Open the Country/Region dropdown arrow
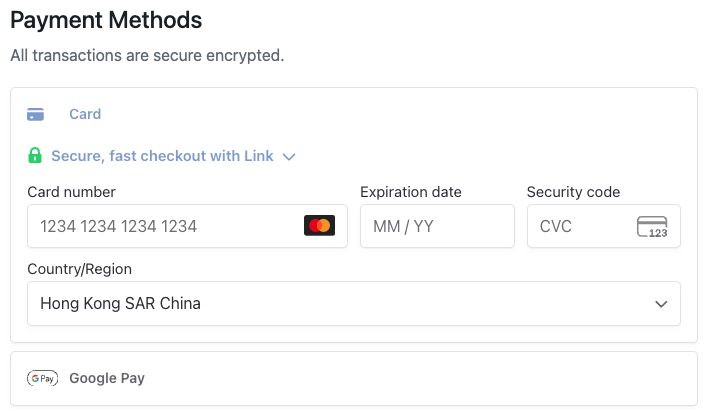707x413 pixels. [x=660, y=303]
